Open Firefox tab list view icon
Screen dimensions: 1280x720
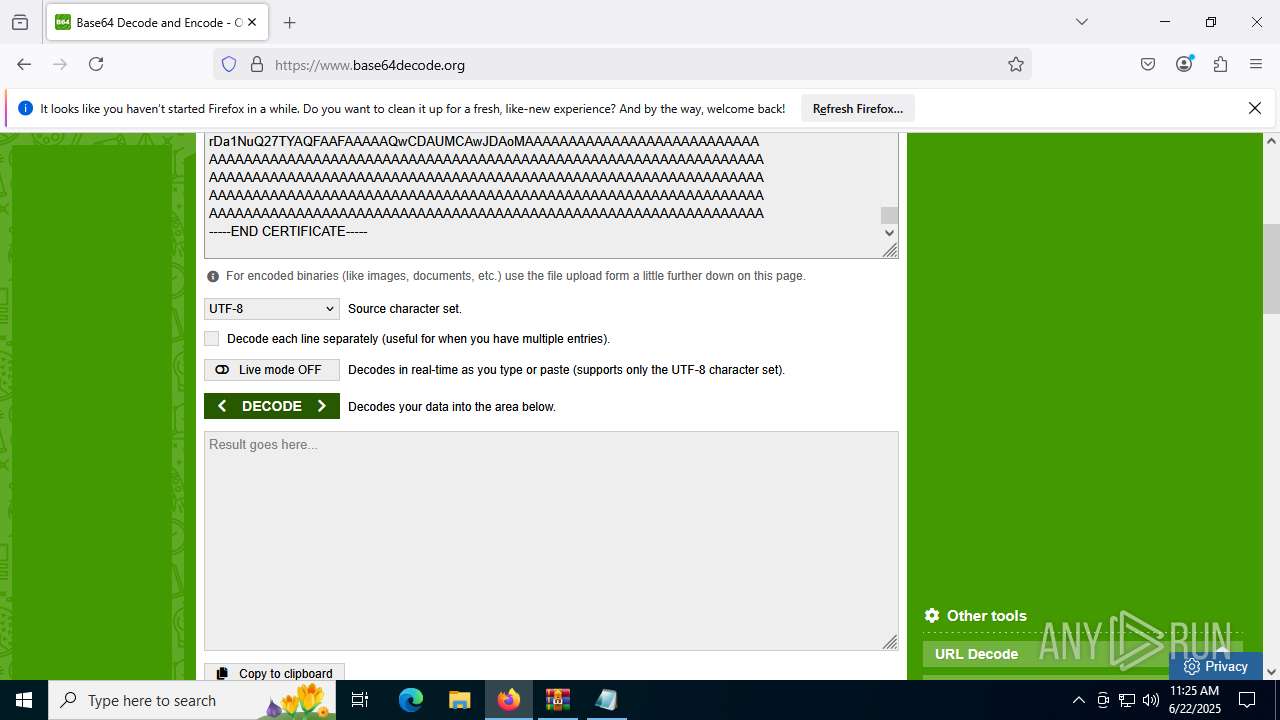[x=20, y=22]
